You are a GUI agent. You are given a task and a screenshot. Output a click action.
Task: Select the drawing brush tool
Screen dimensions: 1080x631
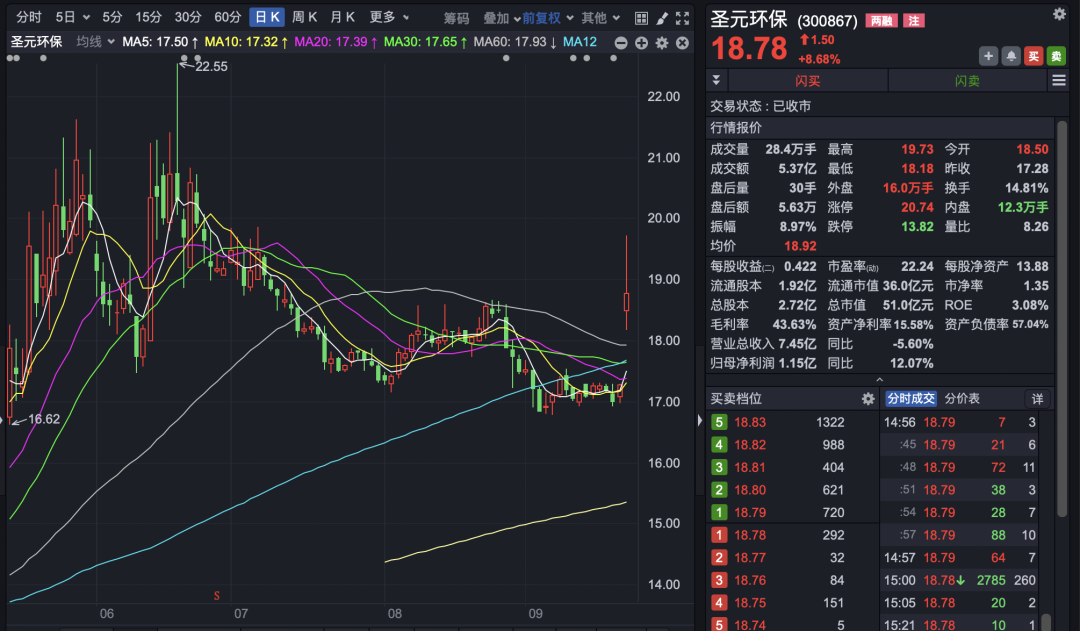click(661, 17)
